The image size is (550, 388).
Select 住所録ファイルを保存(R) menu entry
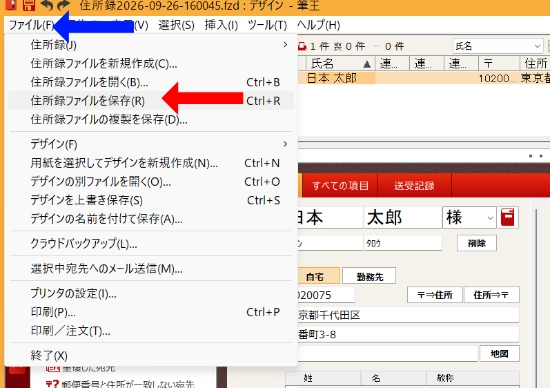pyautogui.click(x=151, y=101)
